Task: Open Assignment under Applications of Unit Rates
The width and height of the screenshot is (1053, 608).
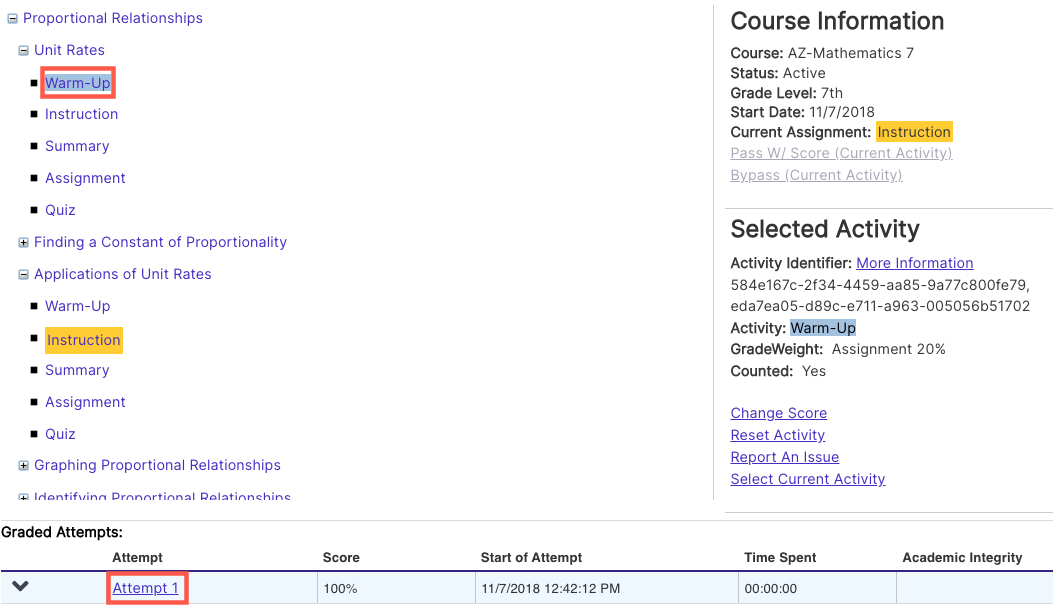Action: (x=85, y=402)
